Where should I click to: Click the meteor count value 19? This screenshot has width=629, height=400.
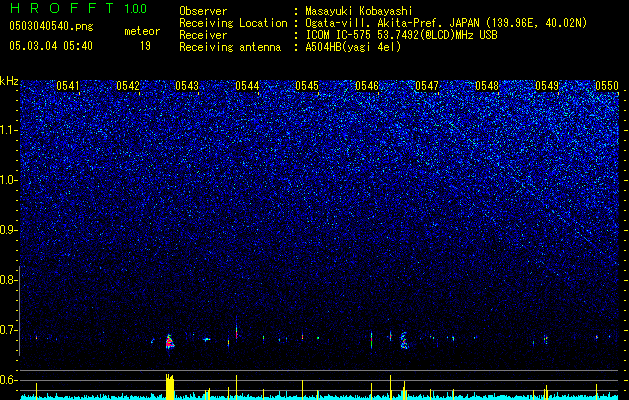tap(145, 46)
